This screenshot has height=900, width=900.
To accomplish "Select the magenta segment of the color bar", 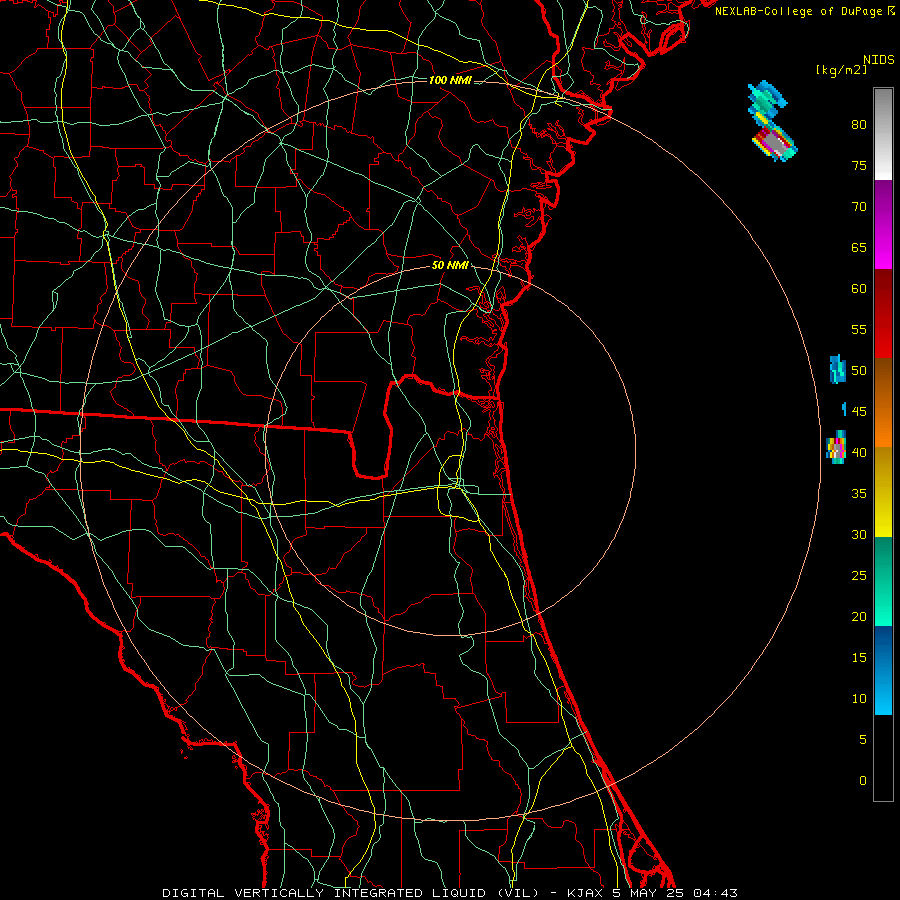I will pos(883,225).
